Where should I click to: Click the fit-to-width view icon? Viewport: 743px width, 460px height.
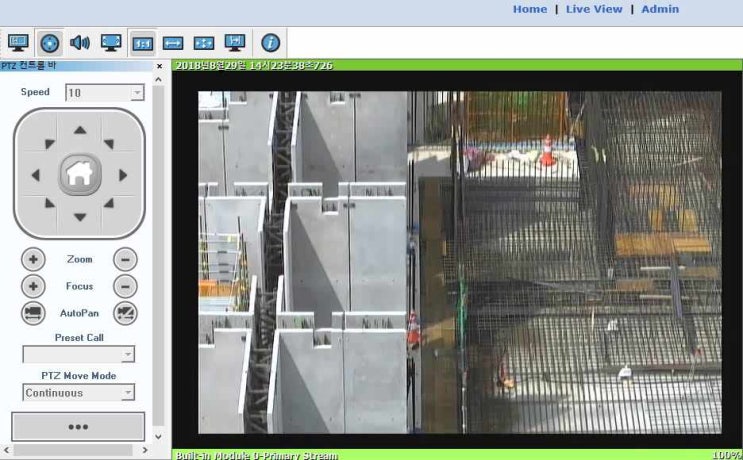click(173, 43)
